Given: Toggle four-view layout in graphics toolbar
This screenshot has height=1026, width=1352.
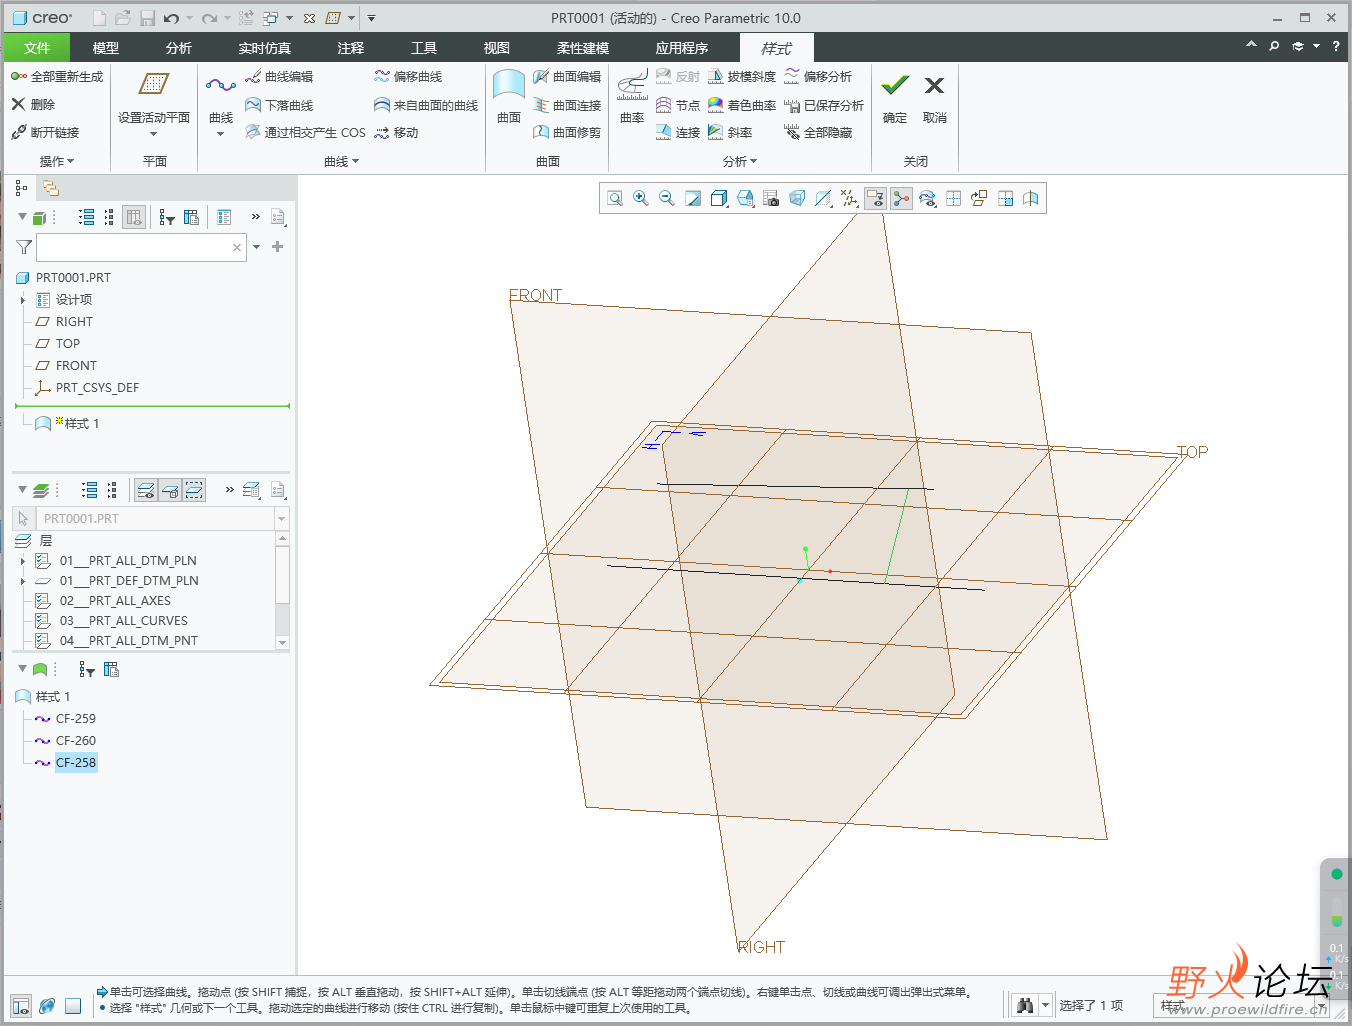Looking at the screenshot, I should pyautogui.click(x=953, y=199).
